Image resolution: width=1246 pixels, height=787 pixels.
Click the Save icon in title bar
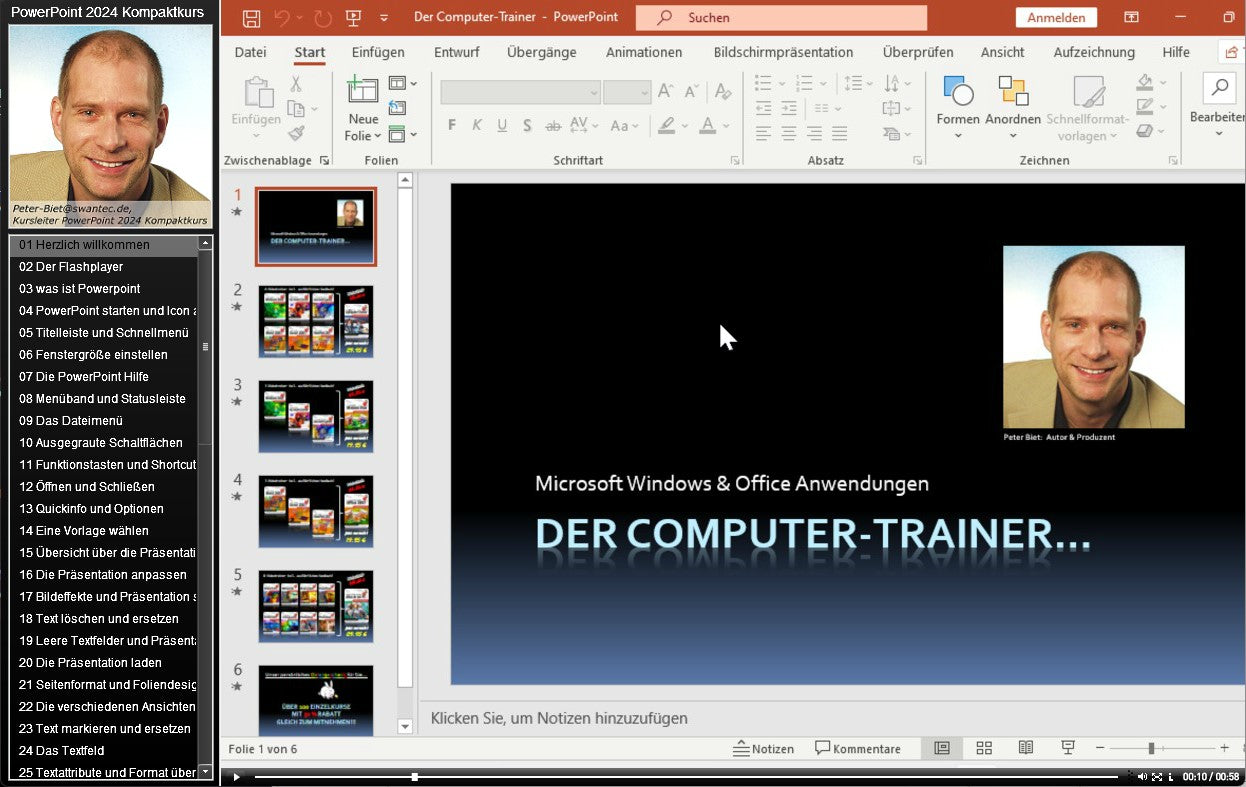pos(252,18)
